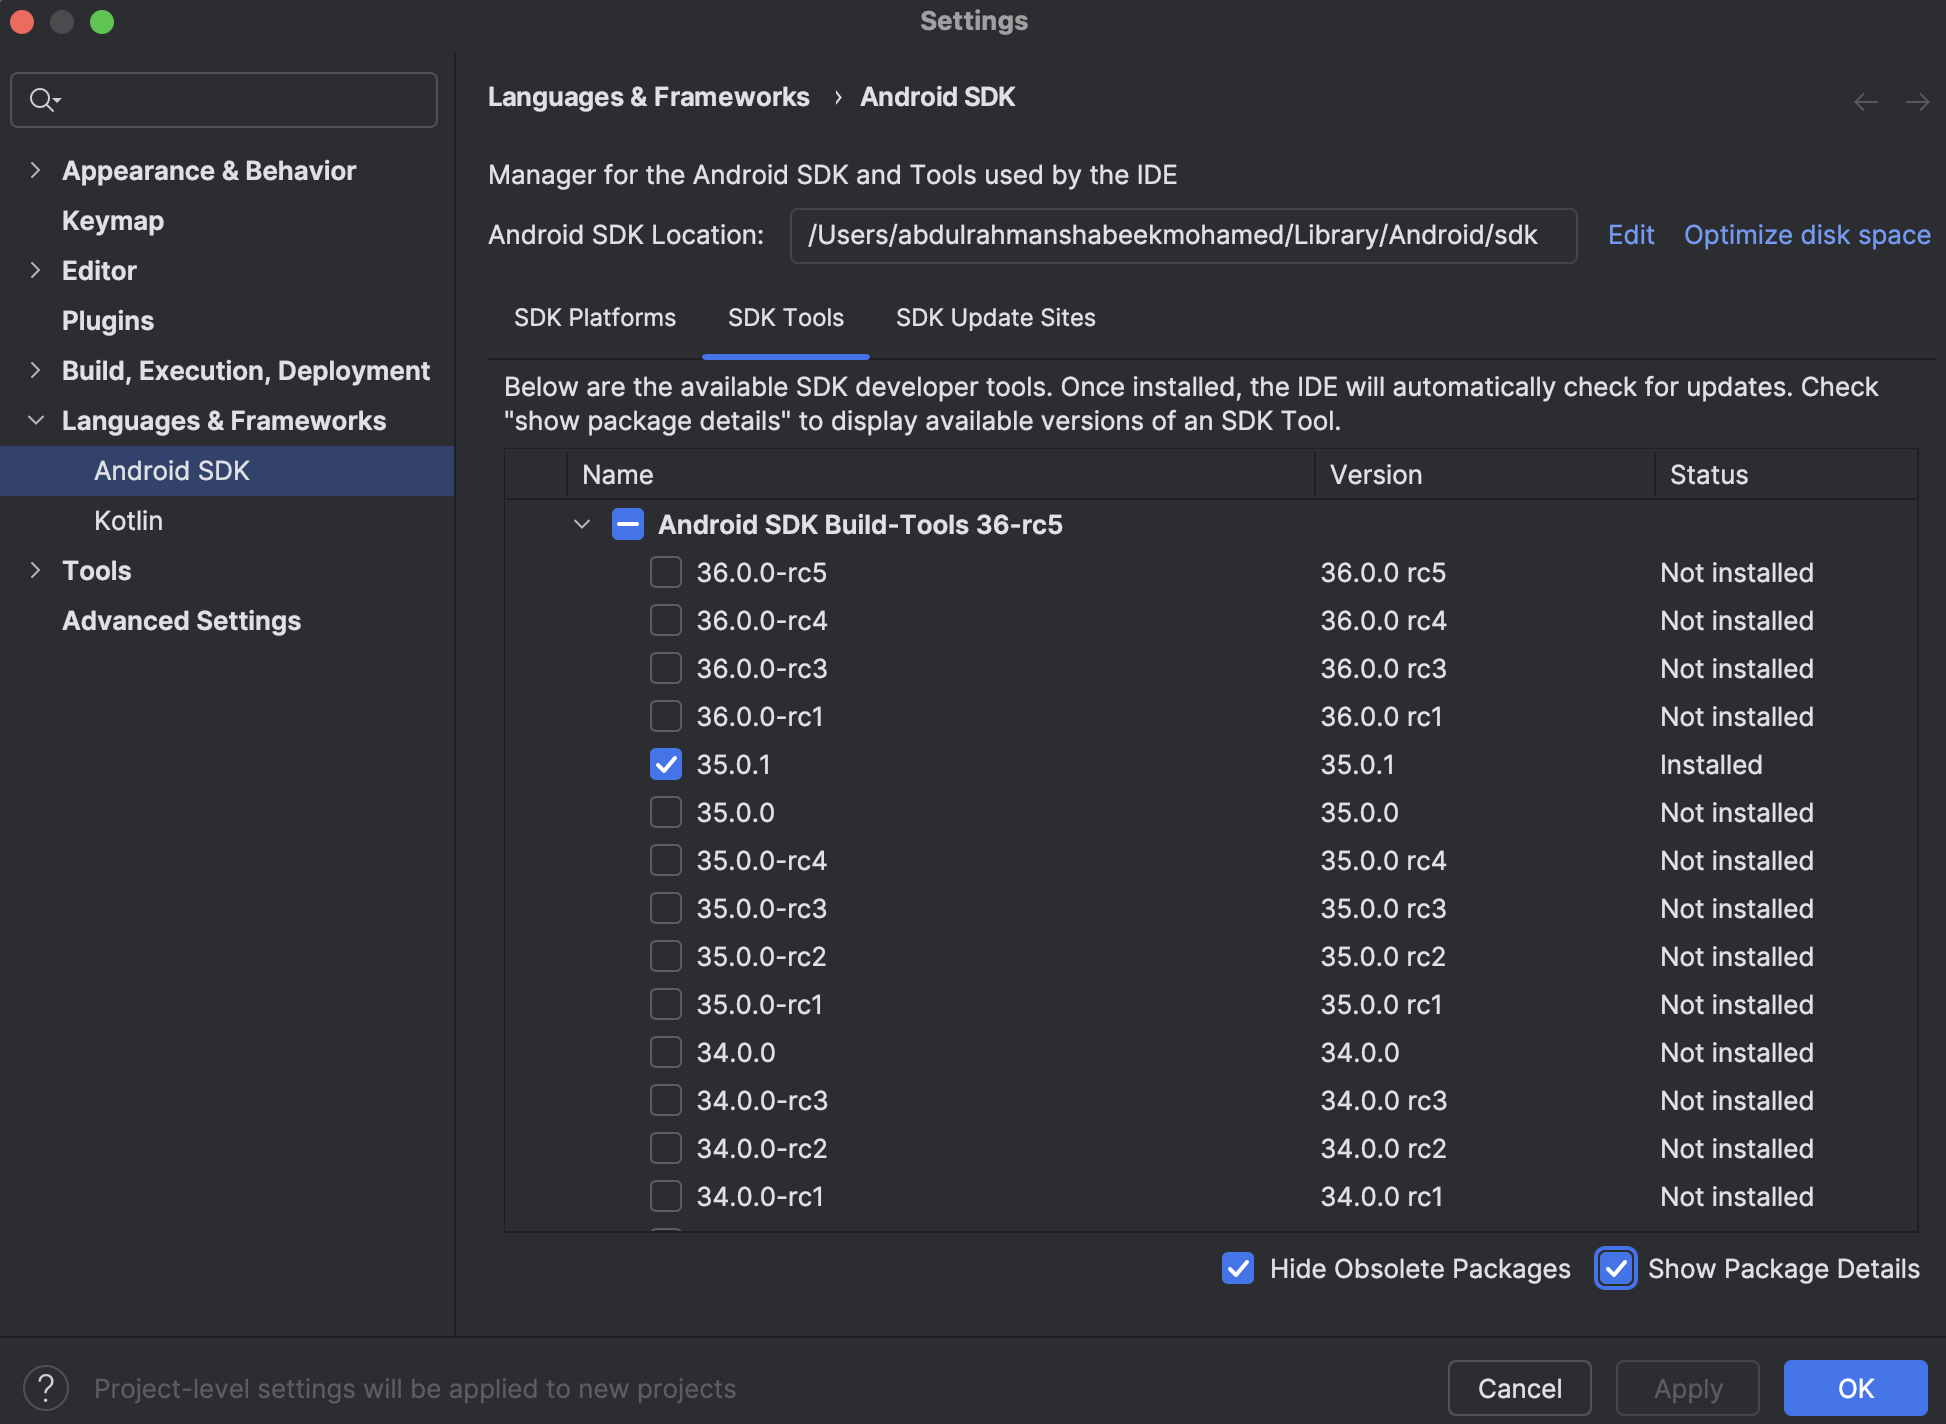
Task: Select Android SDK in sidebar
Action: (x=227, y=471)
